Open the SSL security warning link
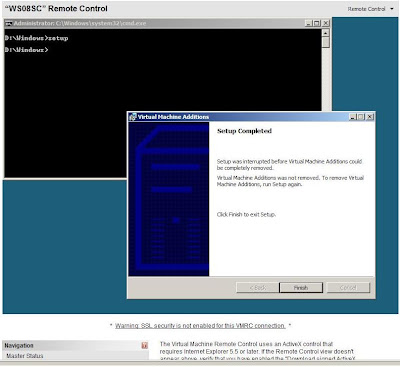The height and width of the screenshot is (367, 400). 200,326
